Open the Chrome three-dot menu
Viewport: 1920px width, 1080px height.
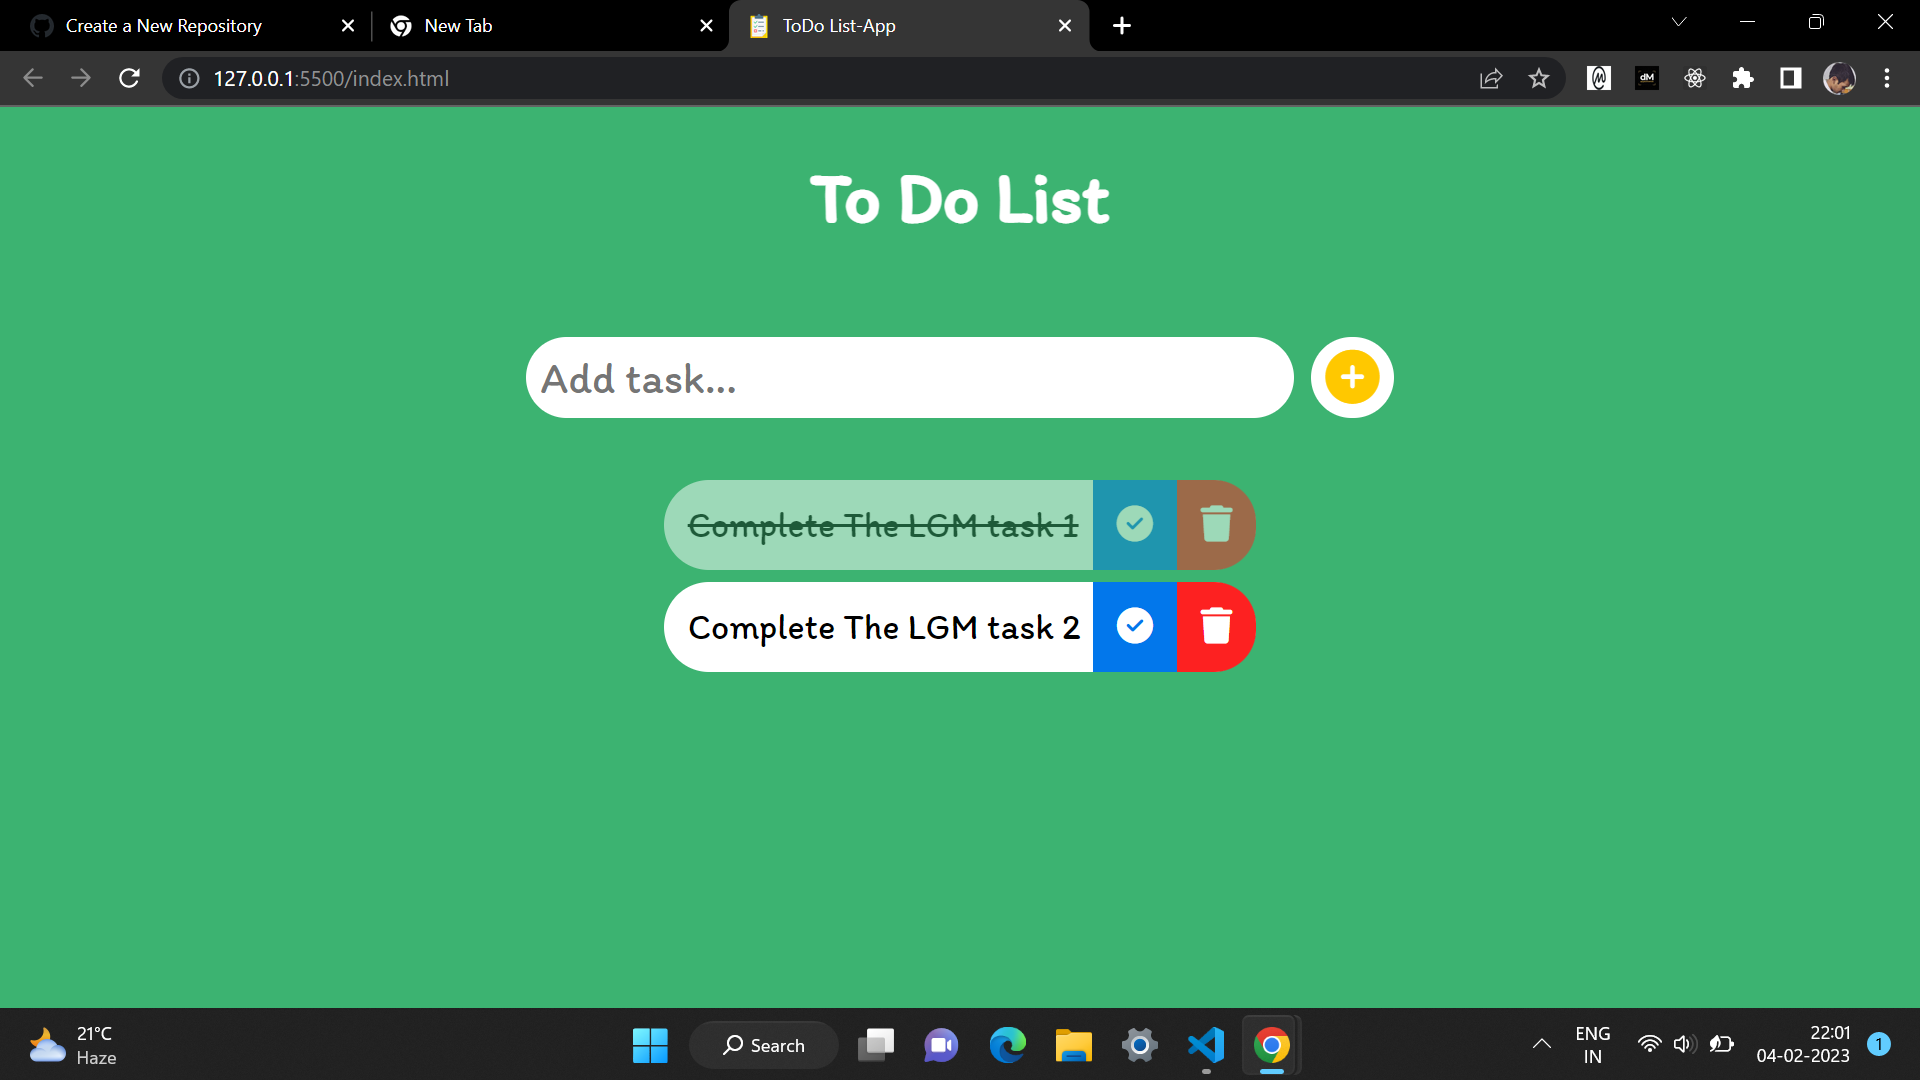tap(1887, 78)
